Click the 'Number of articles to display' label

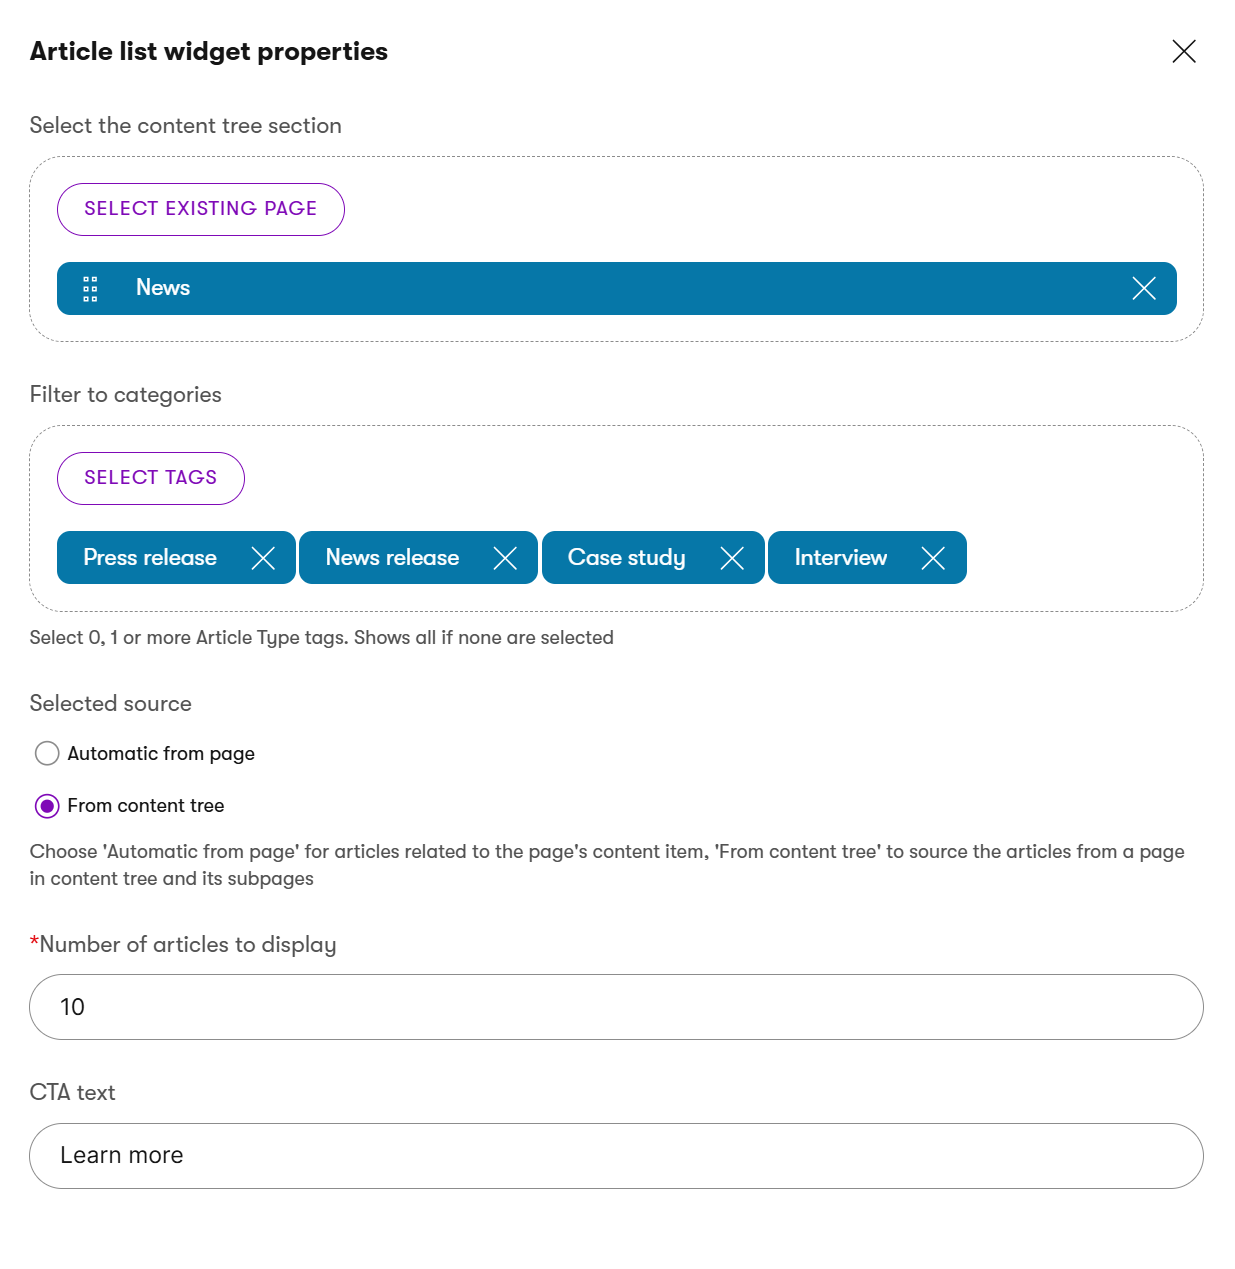(187, 945)
